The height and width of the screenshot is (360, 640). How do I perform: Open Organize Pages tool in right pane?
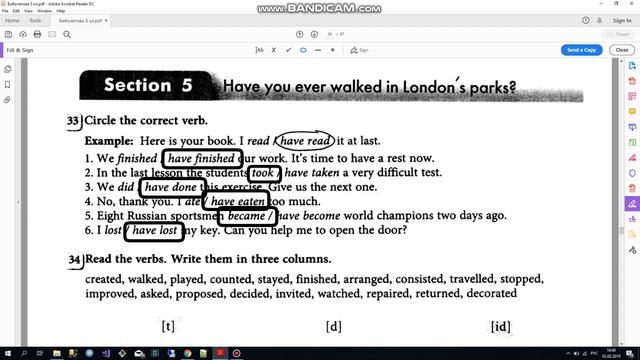pyautogui.click(x=632, y=142)
